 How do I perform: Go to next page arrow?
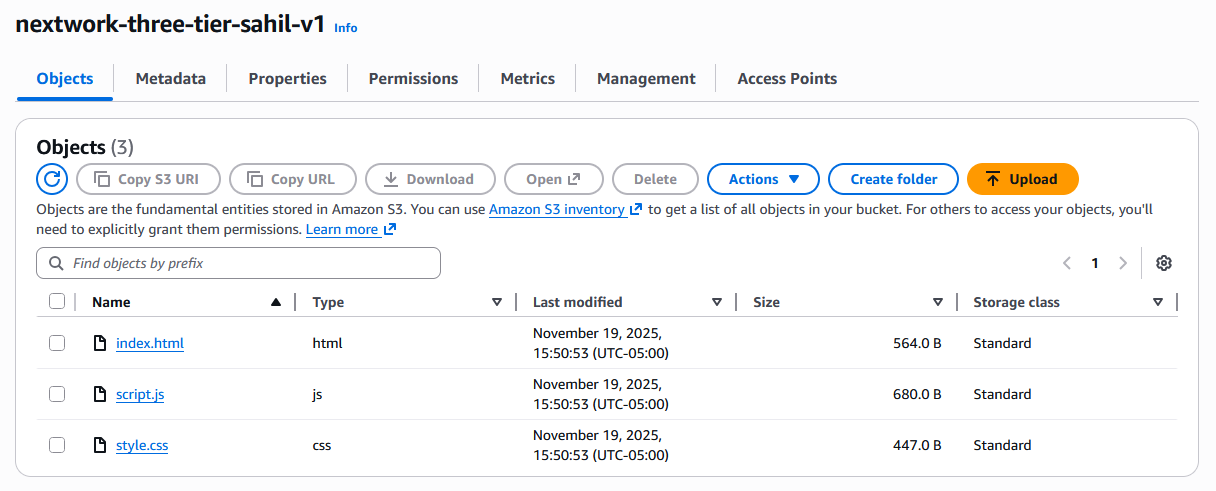tap(1123, 263)
